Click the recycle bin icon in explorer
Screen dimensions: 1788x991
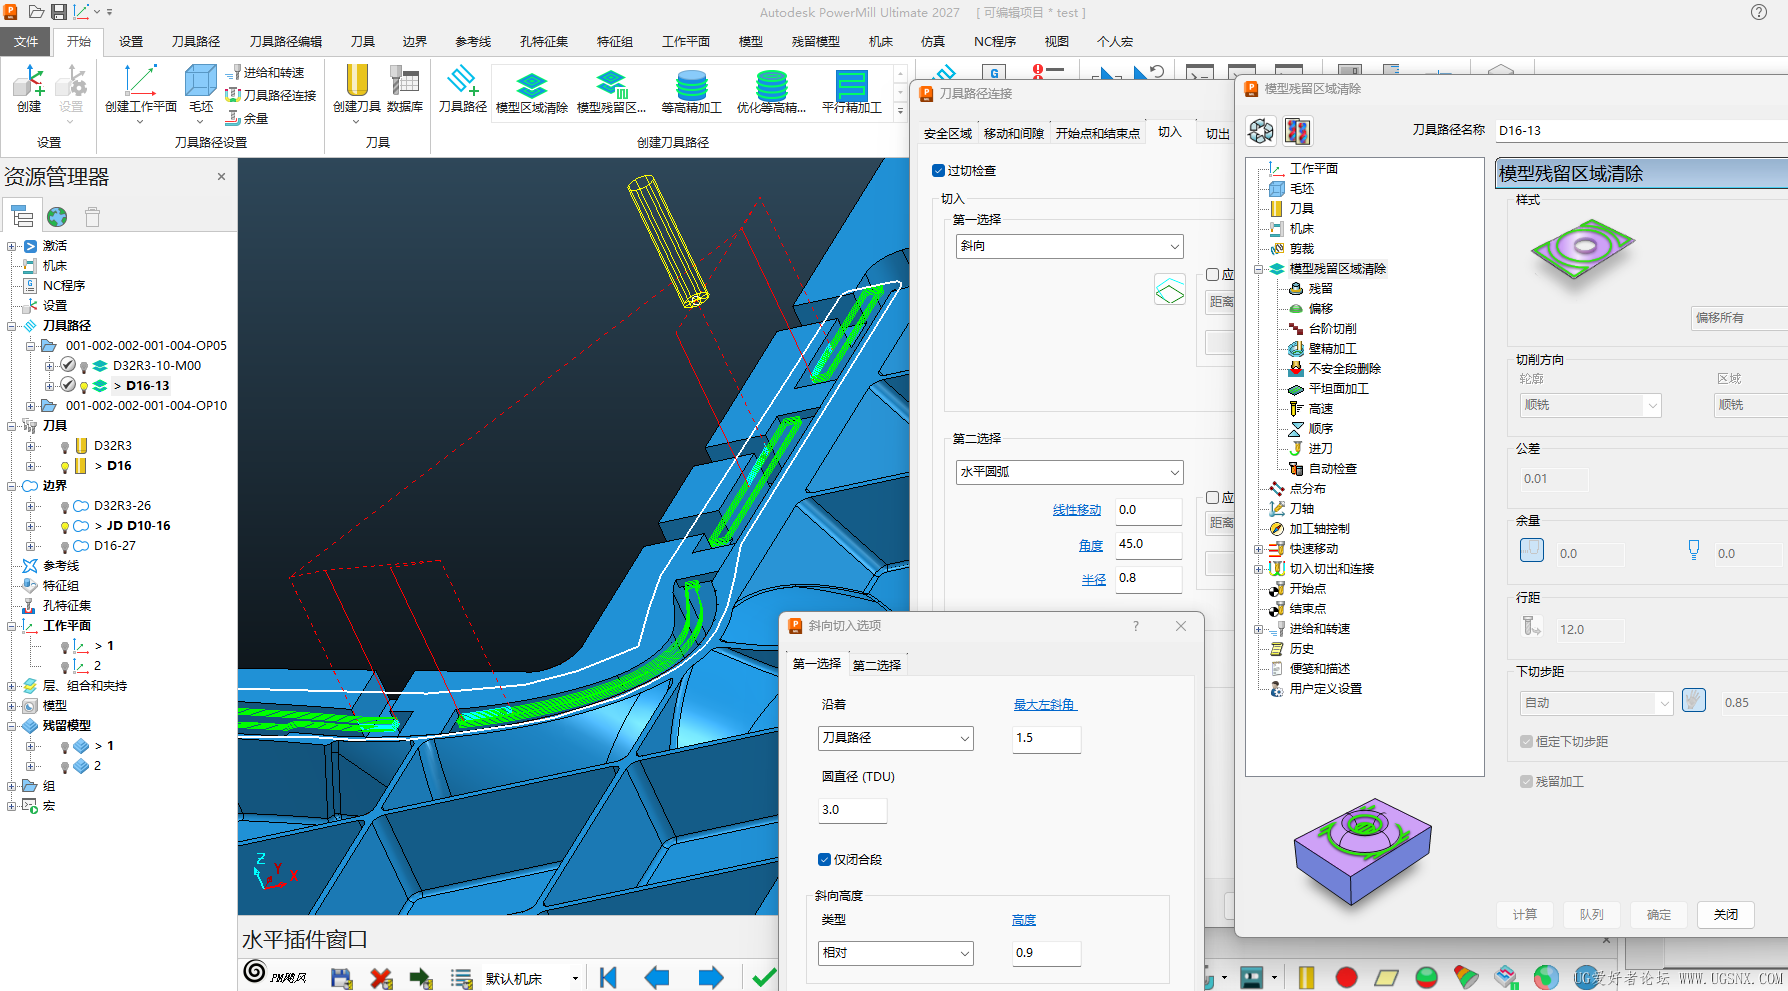click(x=92, y=217)
